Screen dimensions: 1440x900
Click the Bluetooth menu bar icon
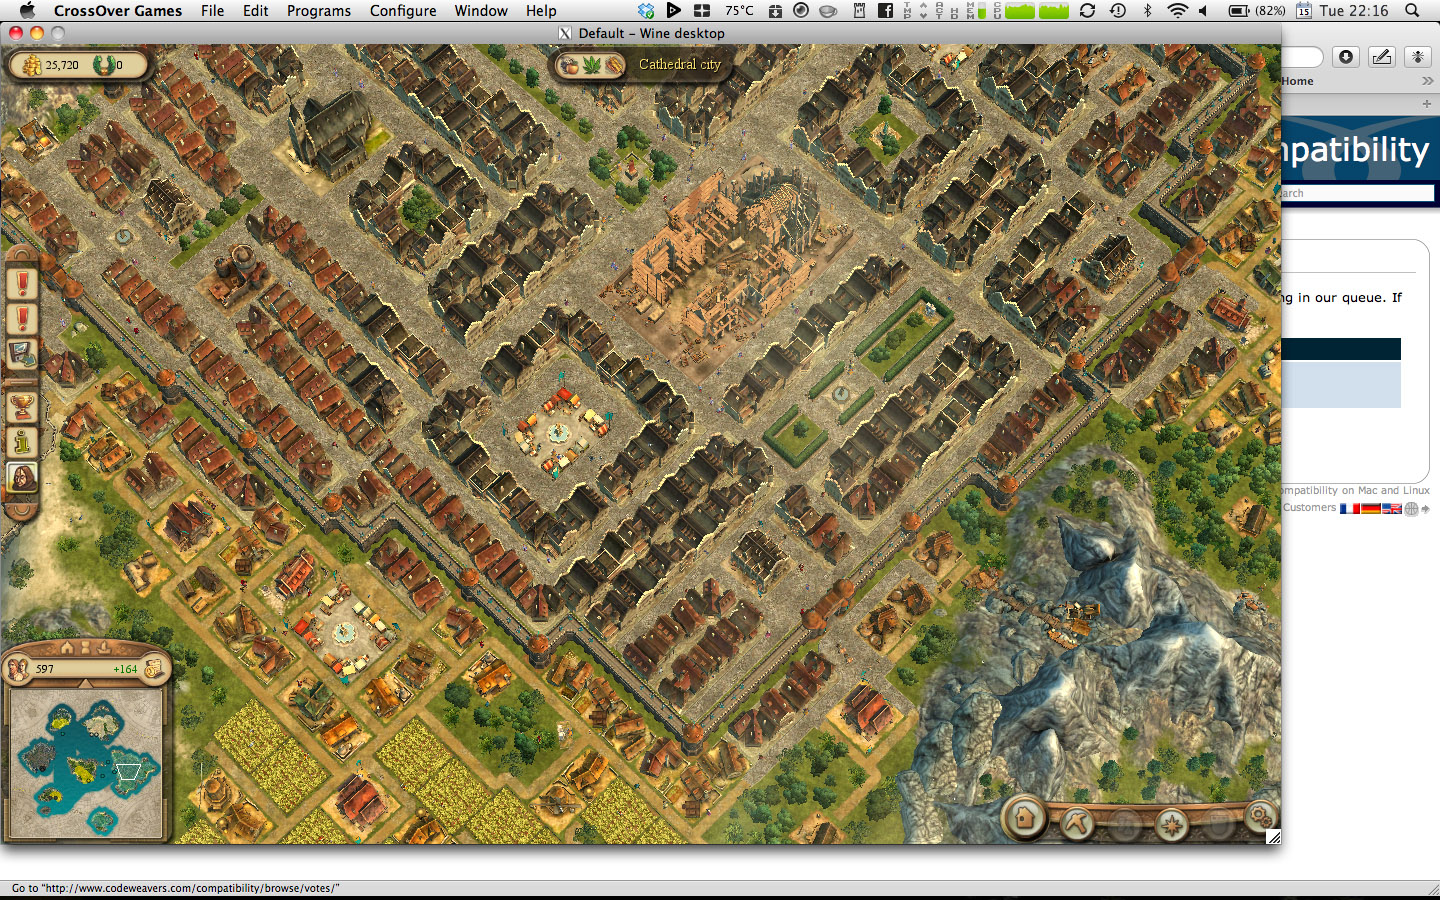coord(1147,10)
